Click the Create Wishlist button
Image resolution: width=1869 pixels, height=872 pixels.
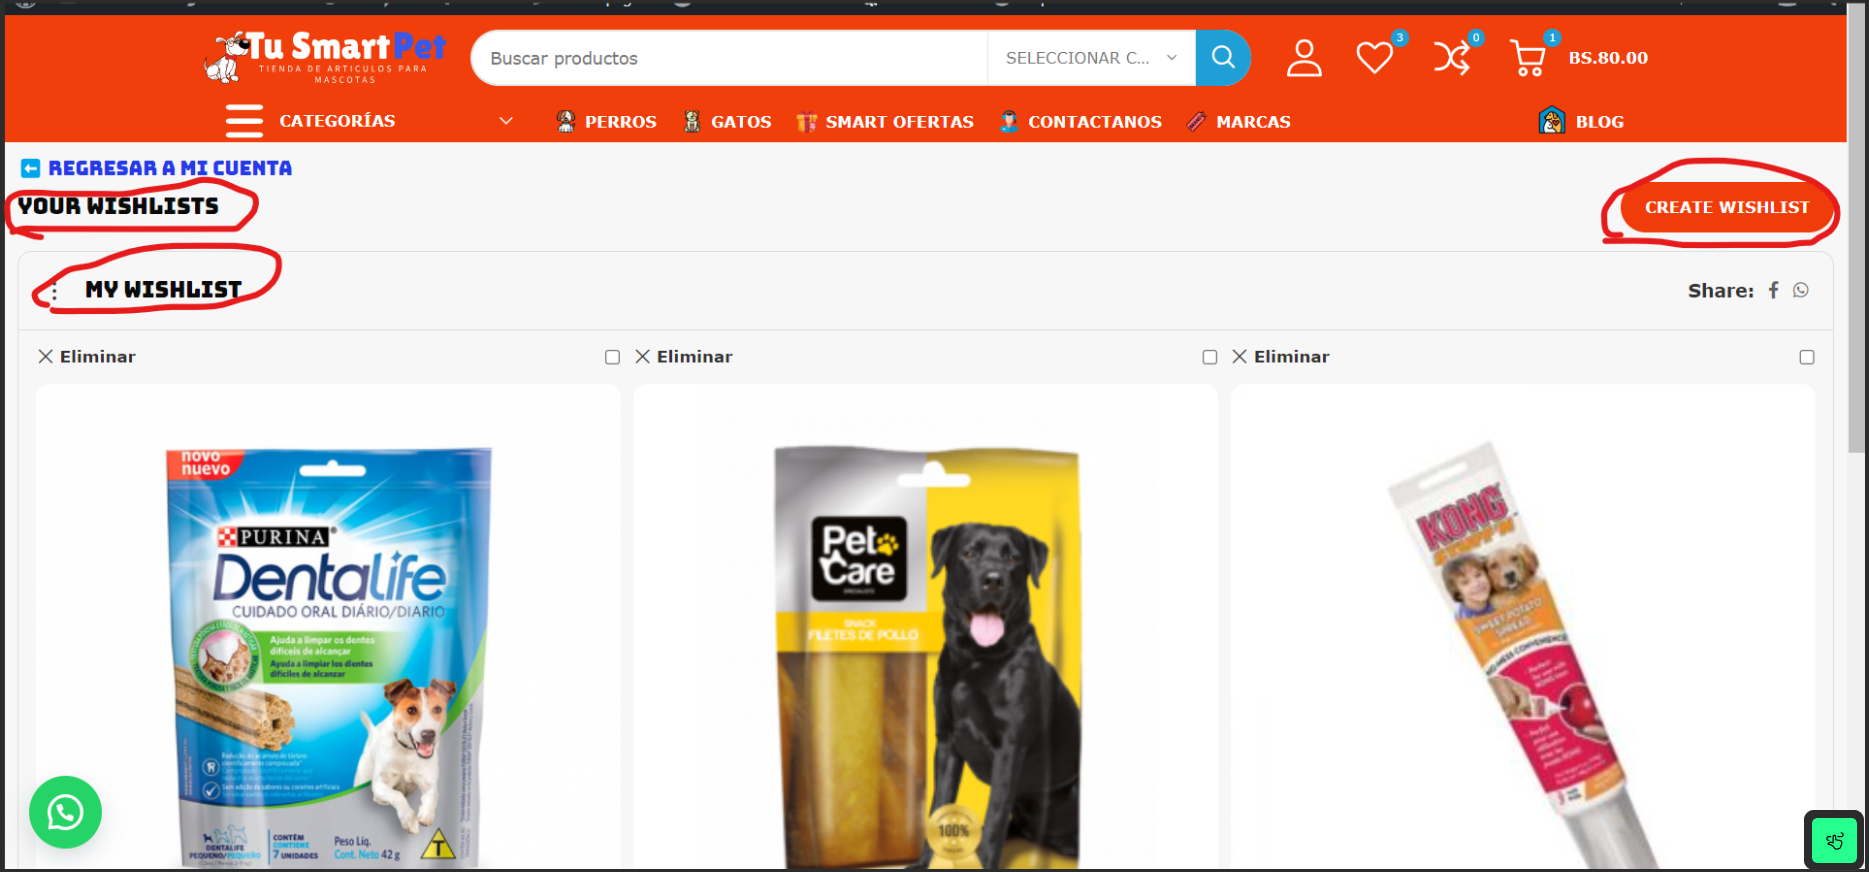(x=1727, y=207)
